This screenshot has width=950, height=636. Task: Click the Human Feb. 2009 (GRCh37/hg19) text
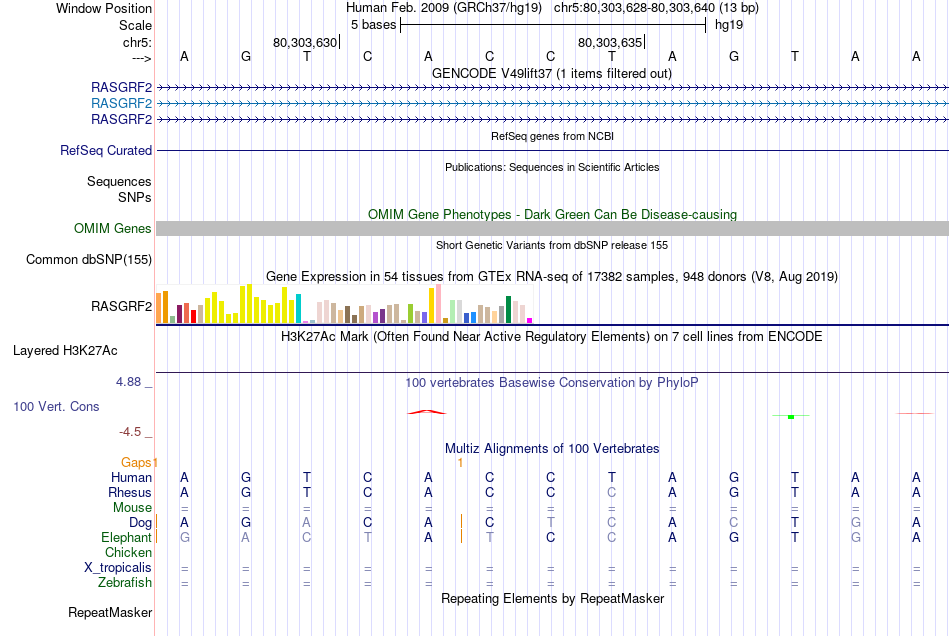pos(444,8)
